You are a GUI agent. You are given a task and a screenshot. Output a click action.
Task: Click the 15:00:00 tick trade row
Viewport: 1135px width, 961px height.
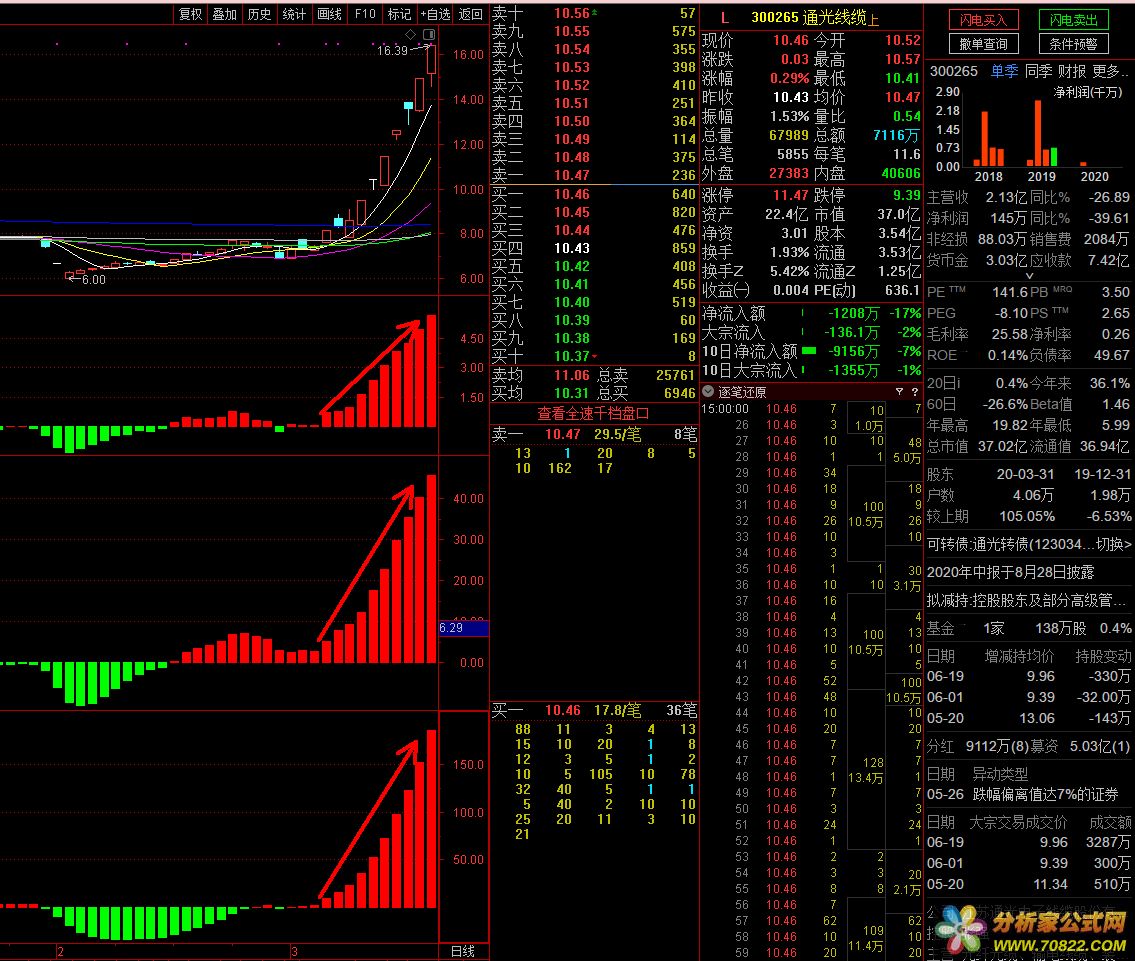point(811,409)
